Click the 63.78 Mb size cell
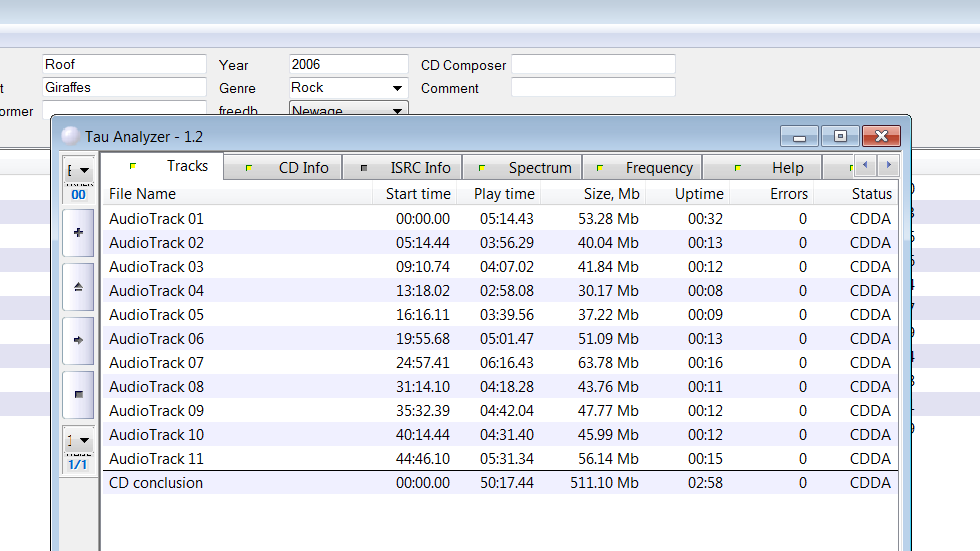This screenshot has height=551, width=980. click(x=608, y=363)
